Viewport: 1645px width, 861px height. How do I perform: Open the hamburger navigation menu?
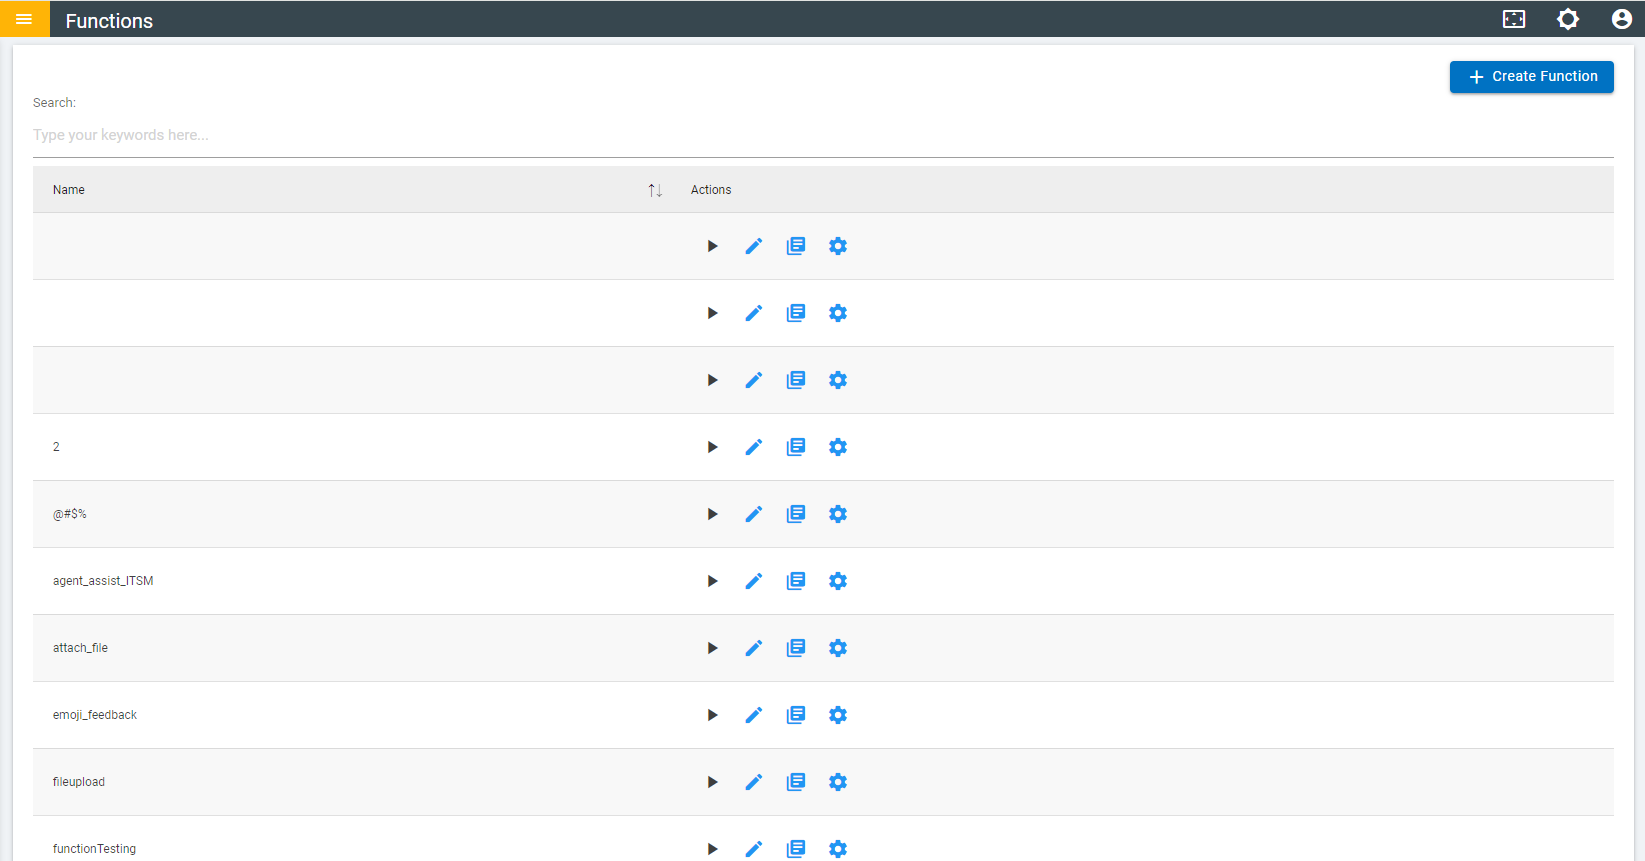tap(24, 19)
